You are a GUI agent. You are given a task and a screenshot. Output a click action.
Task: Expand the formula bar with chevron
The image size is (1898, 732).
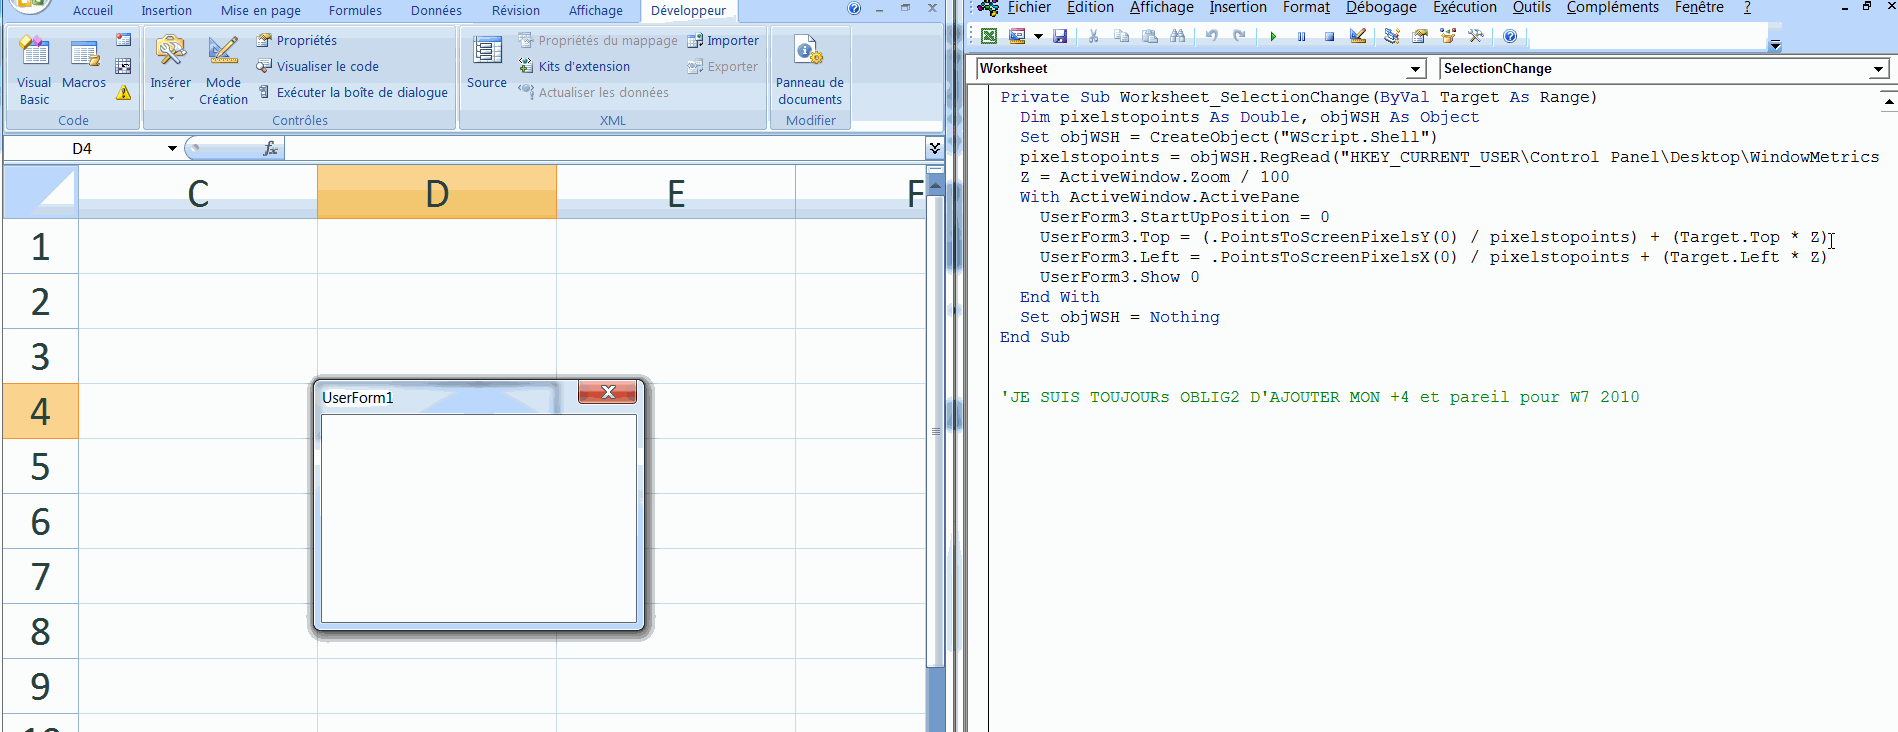pyautogui.click(x=935, y=148)
